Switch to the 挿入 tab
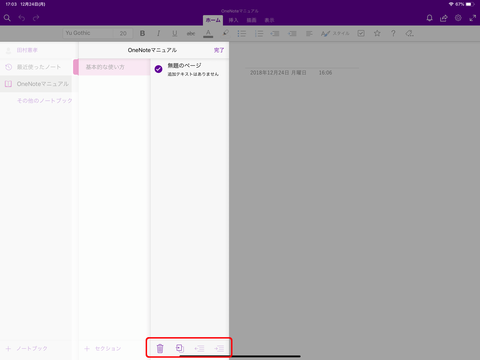The image size is (480, 360). tap(233, 20)
